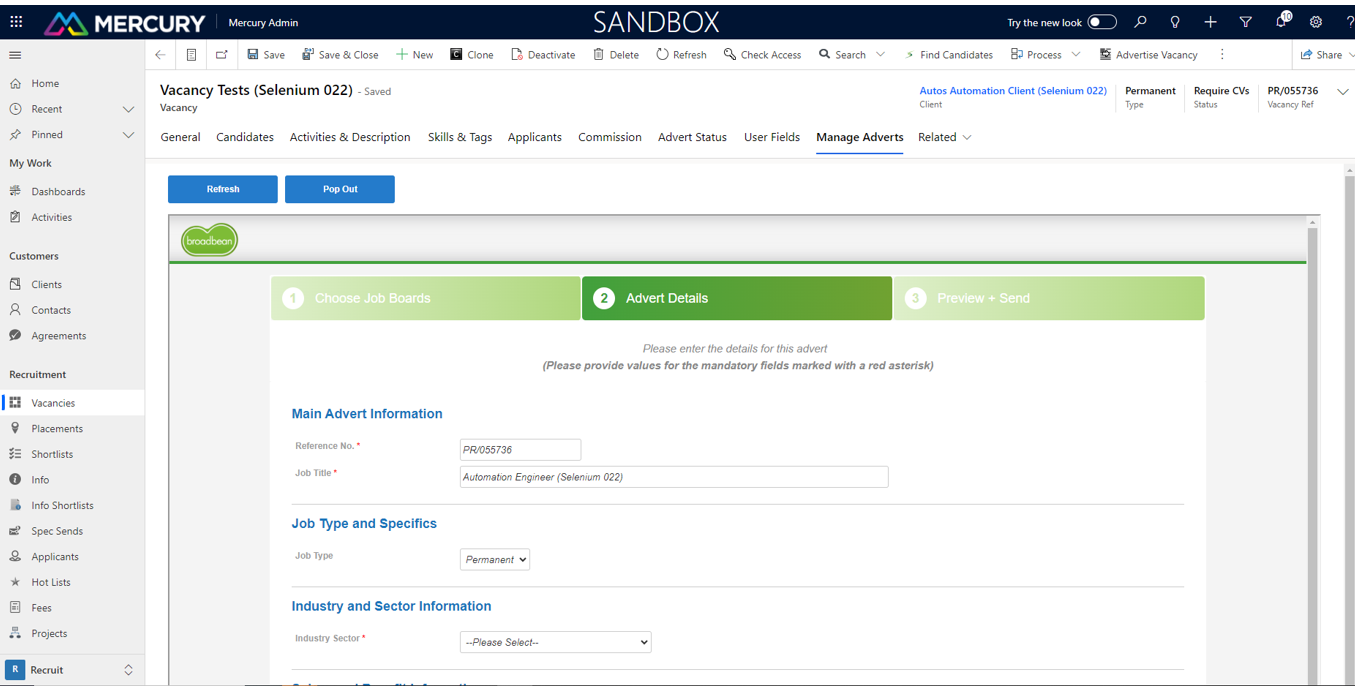Open the Skills & Tags tab
Viewport: 1355px width, 688px height.
460,137
